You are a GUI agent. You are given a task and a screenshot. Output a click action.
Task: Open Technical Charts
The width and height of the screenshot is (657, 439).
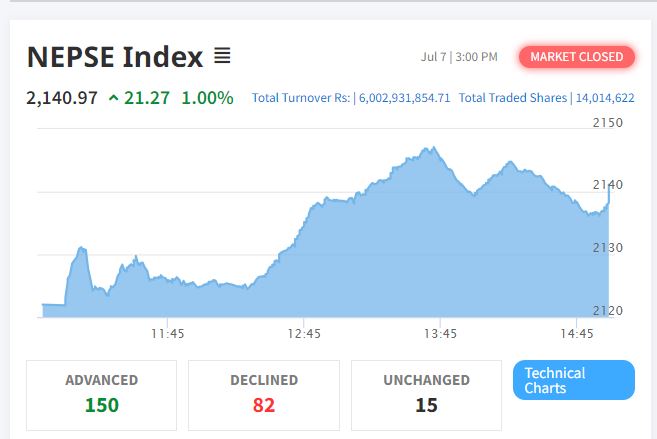pyautogui.click(x=573, y=380)
